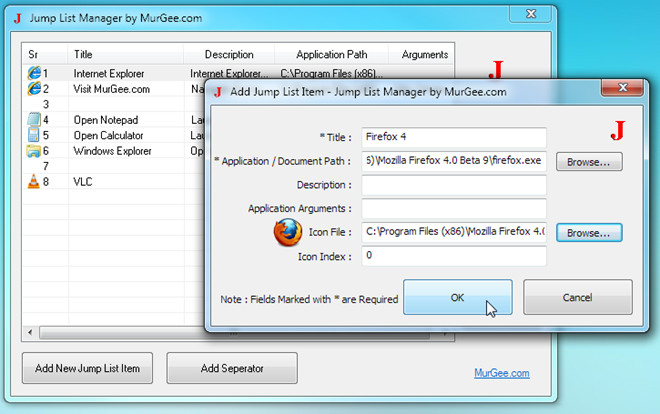
Task: Close the Jump List Manager main window
Action: tap(531, 14)
